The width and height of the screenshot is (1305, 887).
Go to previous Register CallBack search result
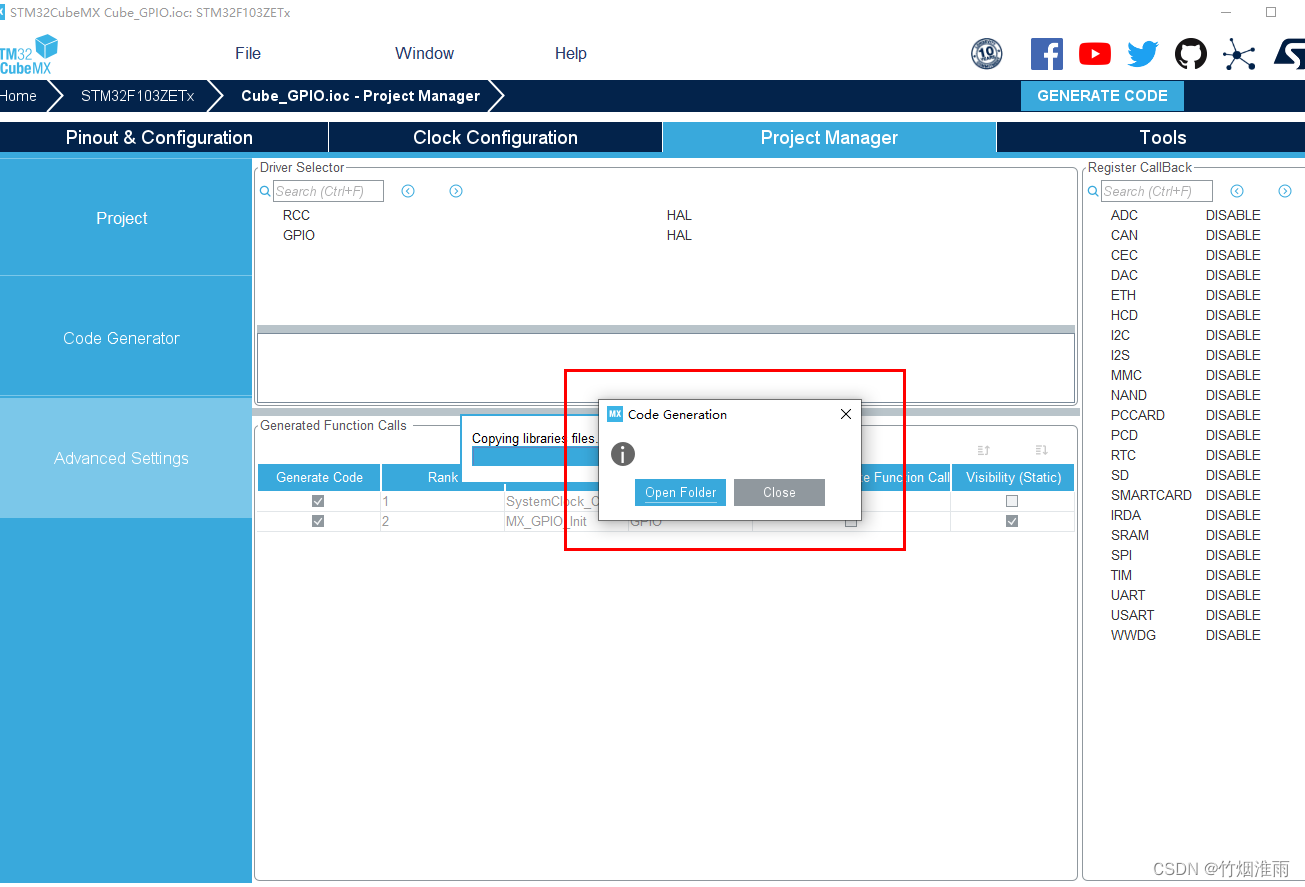pyautogui.click(x=1237, y=191)
